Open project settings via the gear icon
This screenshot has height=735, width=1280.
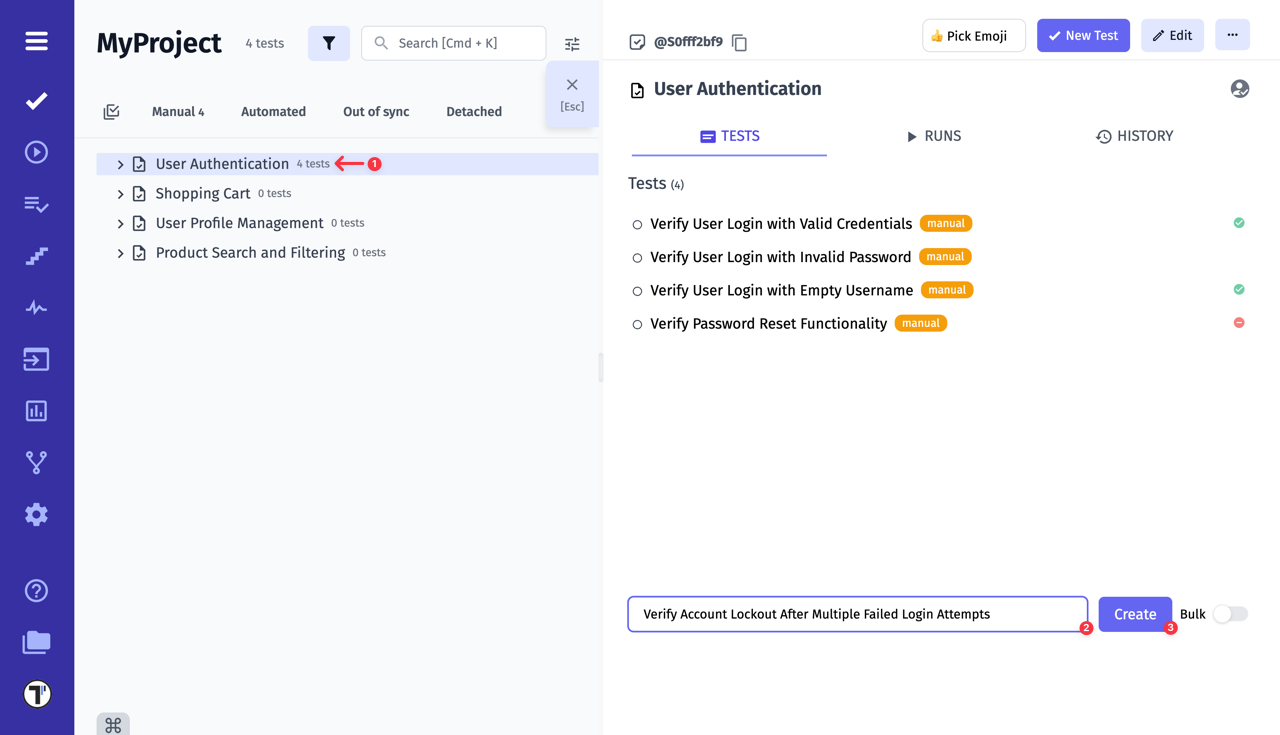pyautogui.click(x=36, y=514)
